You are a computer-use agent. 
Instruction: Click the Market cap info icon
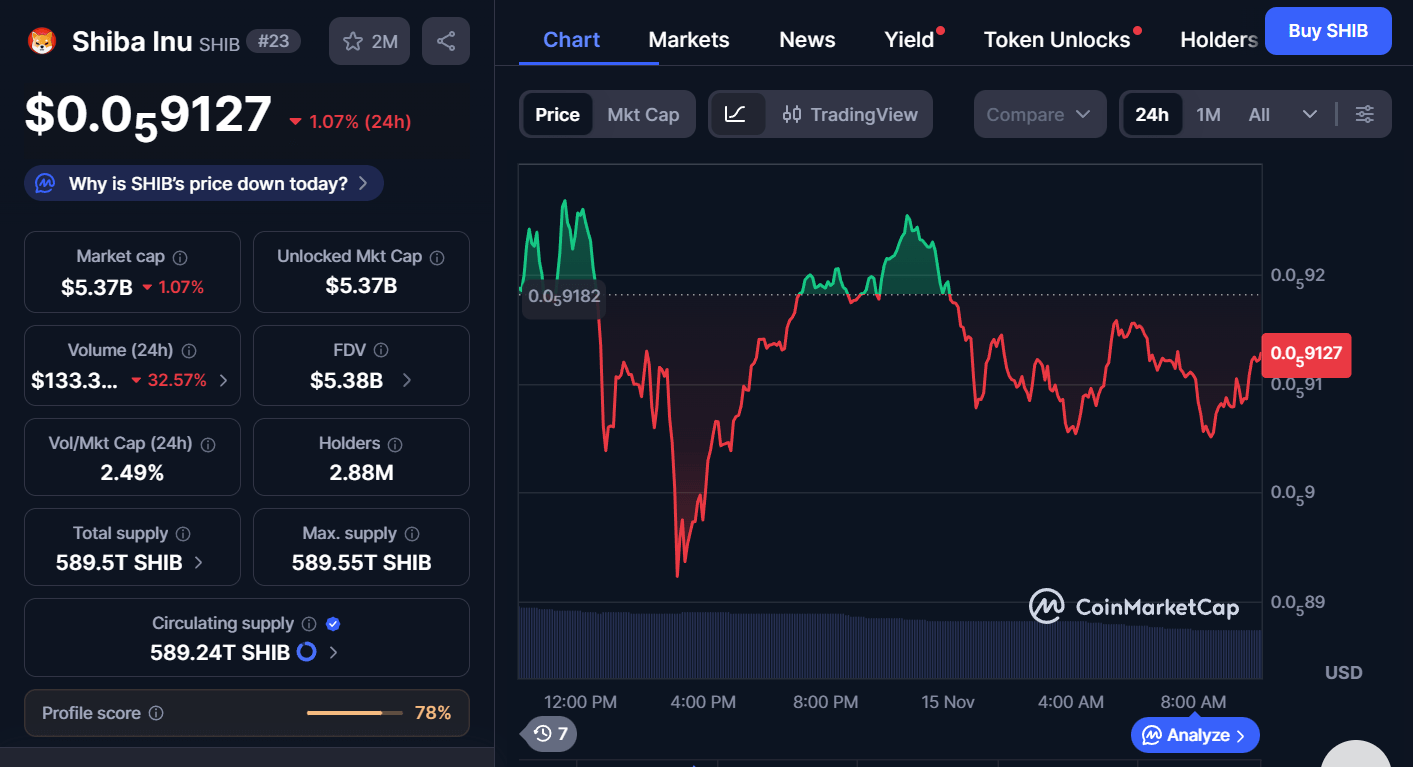[180, 257]
